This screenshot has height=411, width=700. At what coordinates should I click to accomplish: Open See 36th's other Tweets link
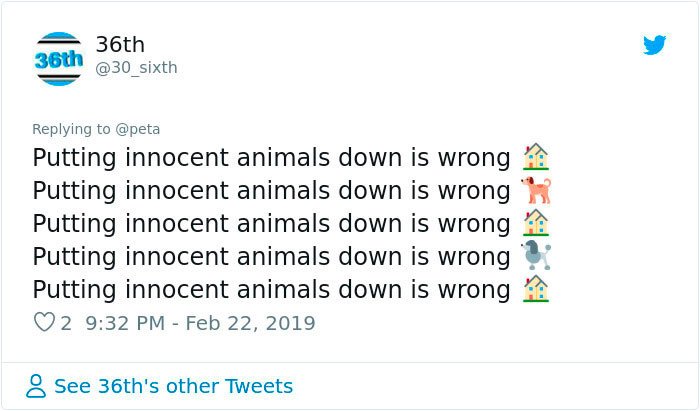click(173, 386)
